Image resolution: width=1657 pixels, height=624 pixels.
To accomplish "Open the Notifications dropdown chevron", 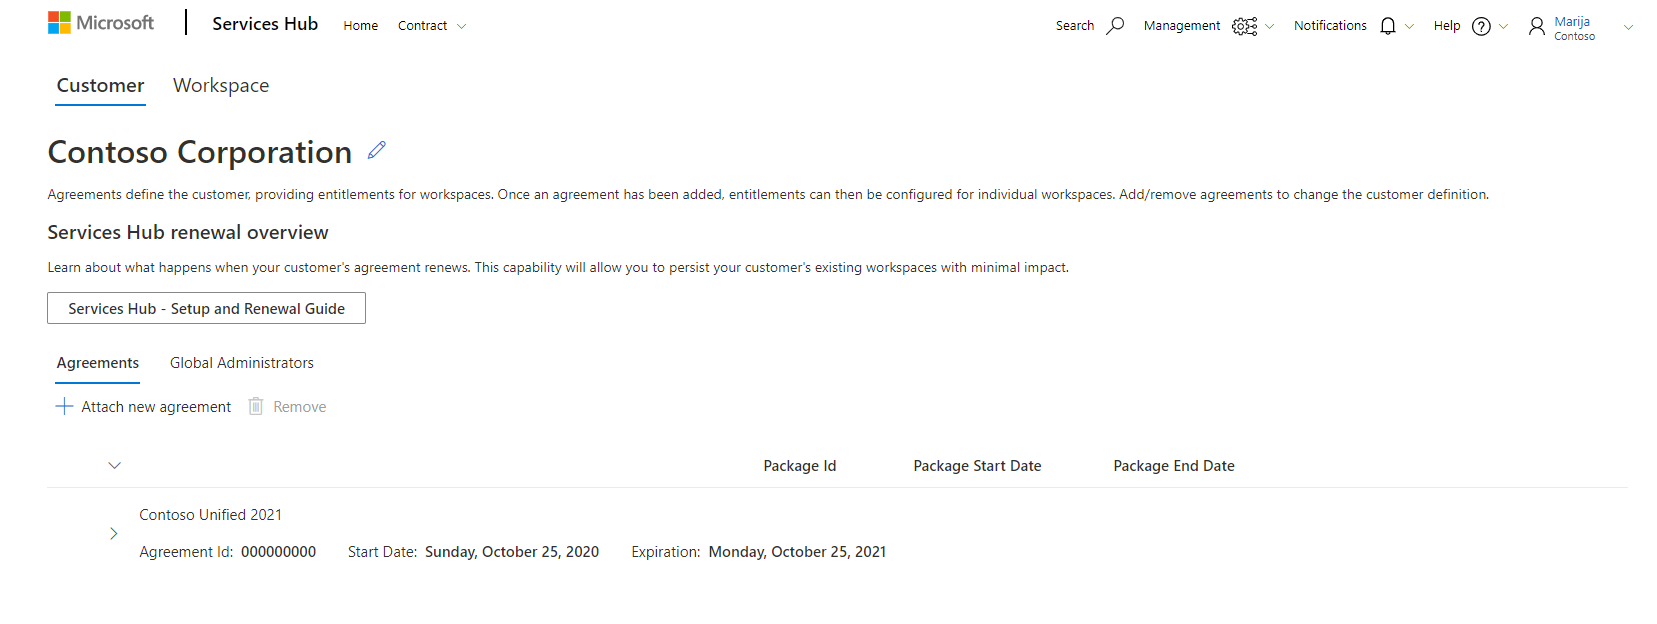I will click(x=1409, y=27).
